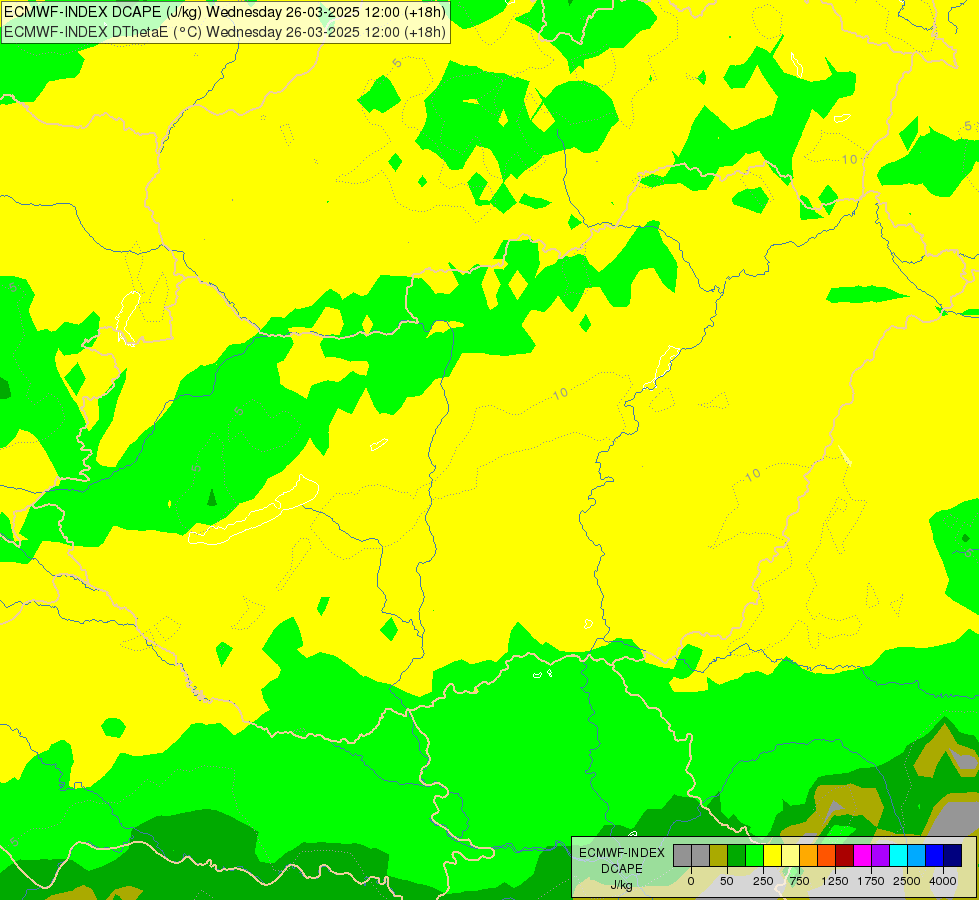
Task: Click the cyan swatch in the DCAPE legend
Action: click(x=898, y=856)
